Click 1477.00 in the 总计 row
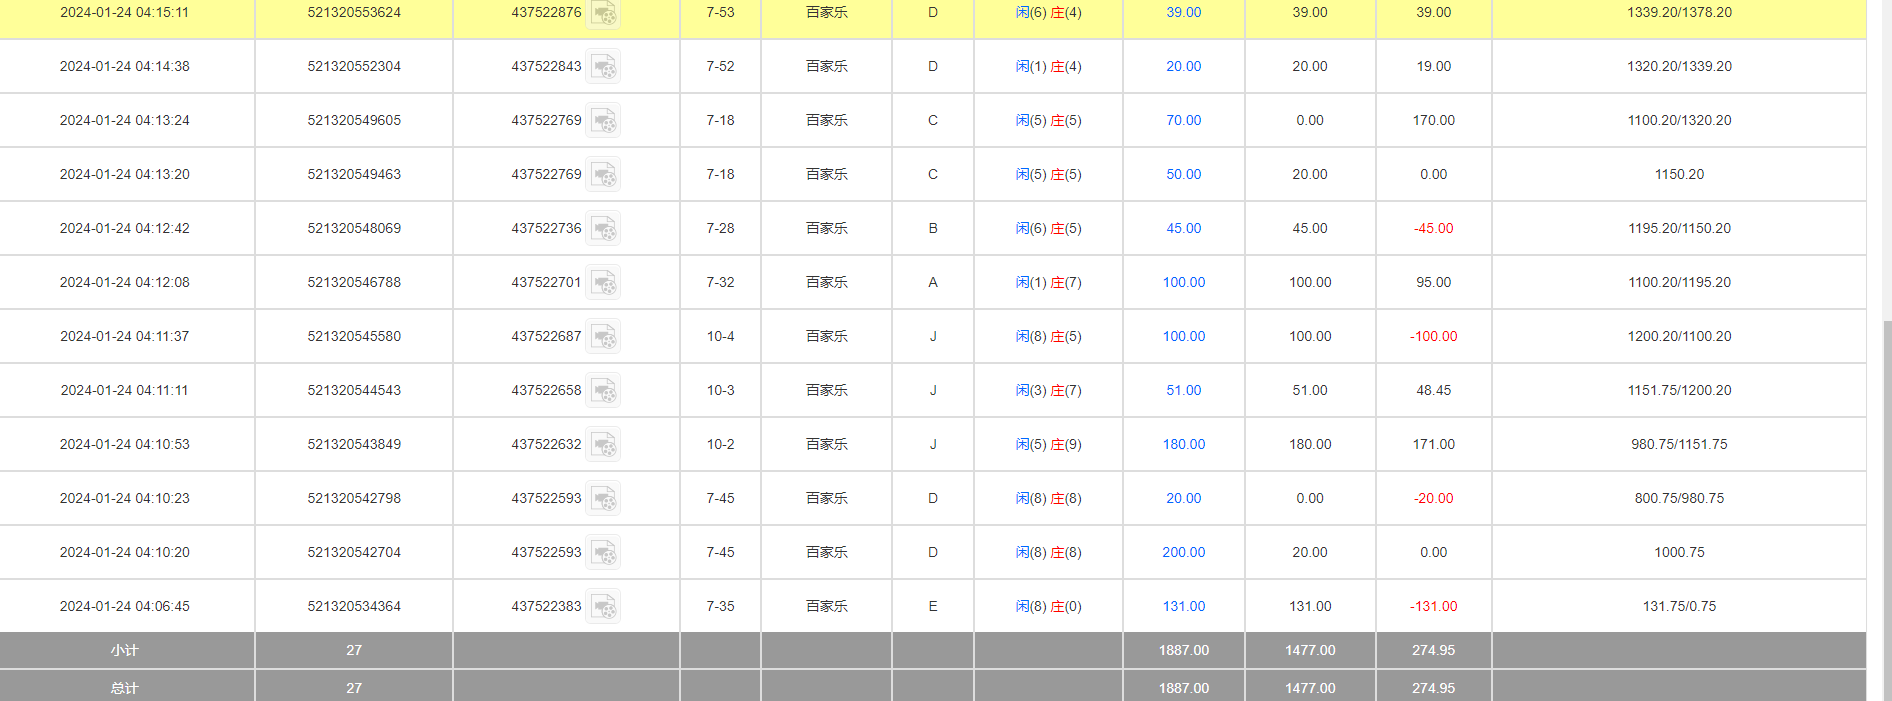The image size is (1892, 701). point(1310,688)
